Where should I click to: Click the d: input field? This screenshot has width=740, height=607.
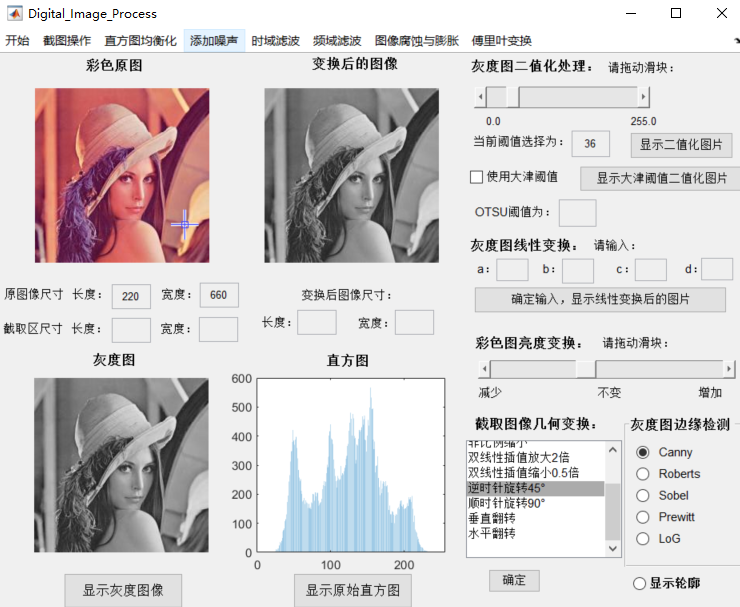[x=717, y=270]
